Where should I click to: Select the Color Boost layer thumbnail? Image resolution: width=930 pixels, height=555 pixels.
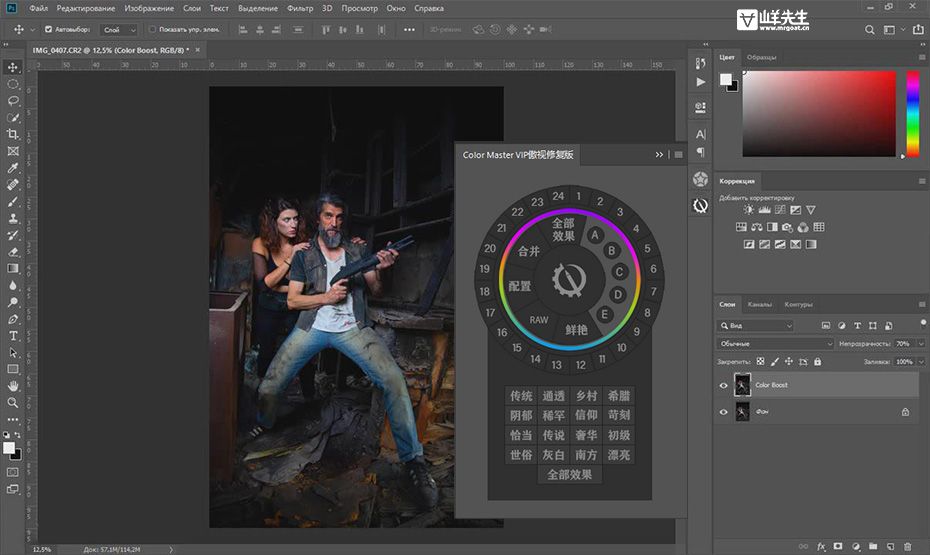pos(743,385)
